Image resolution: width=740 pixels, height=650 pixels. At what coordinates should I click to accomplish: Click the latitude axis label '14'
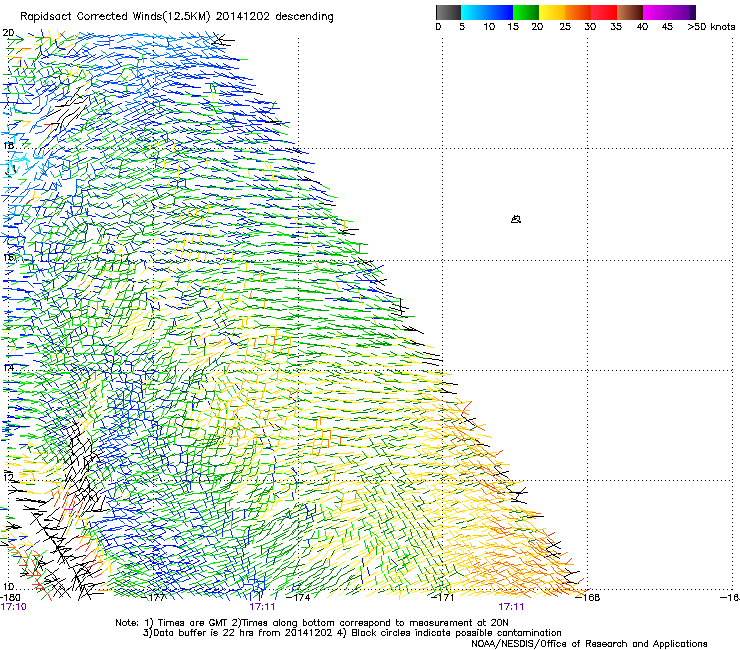pyautogui.click(x=8, y=367)
